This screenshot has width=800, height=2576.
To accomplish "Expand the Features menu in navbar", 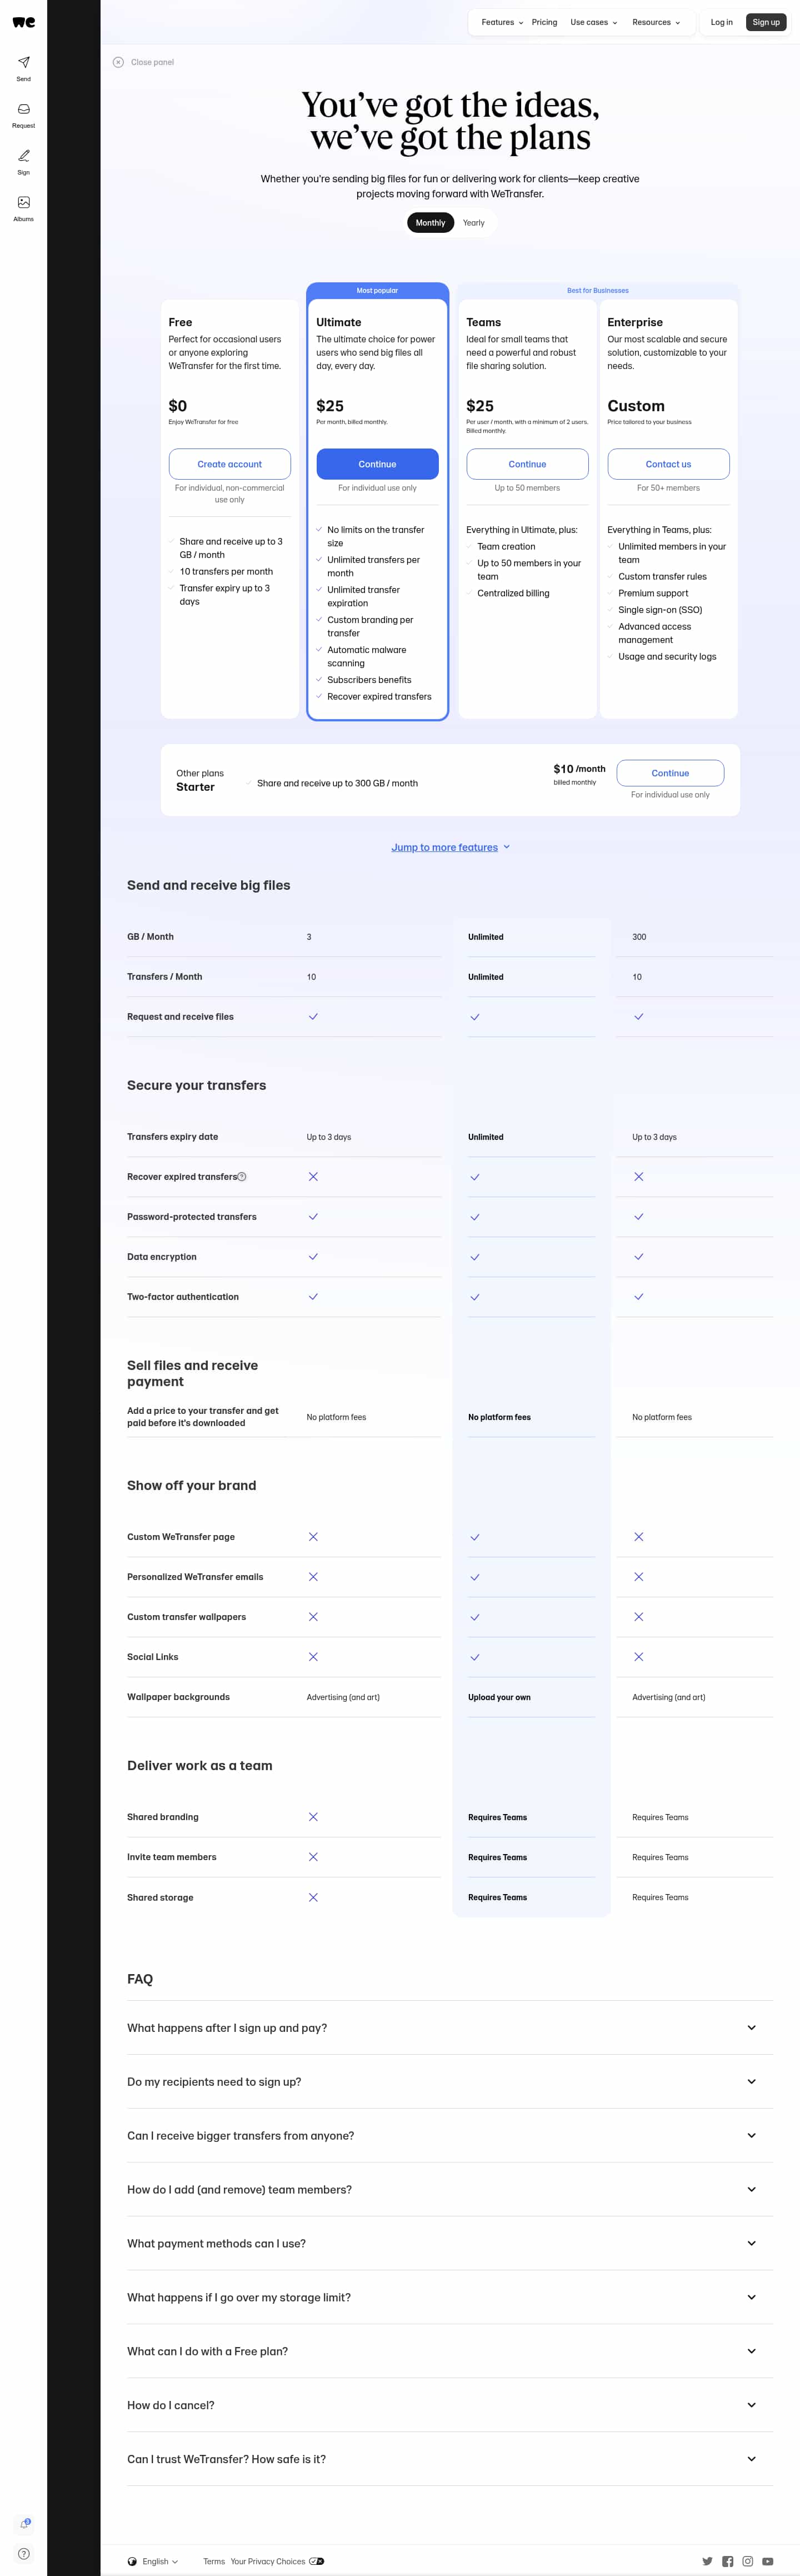I will 502,22.
